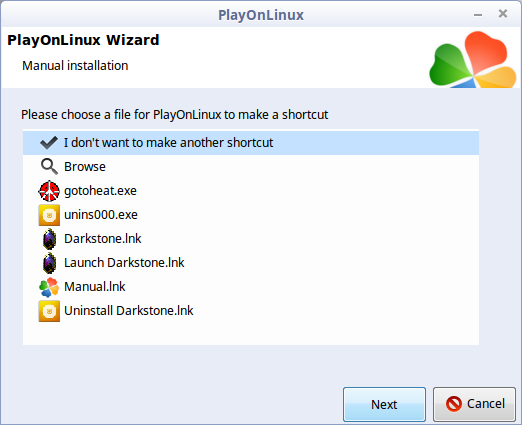Viewport: 522px width, 425px height.
Task: Click the PlayOnLinux clover logo in header
Action: tap(473, 59)
